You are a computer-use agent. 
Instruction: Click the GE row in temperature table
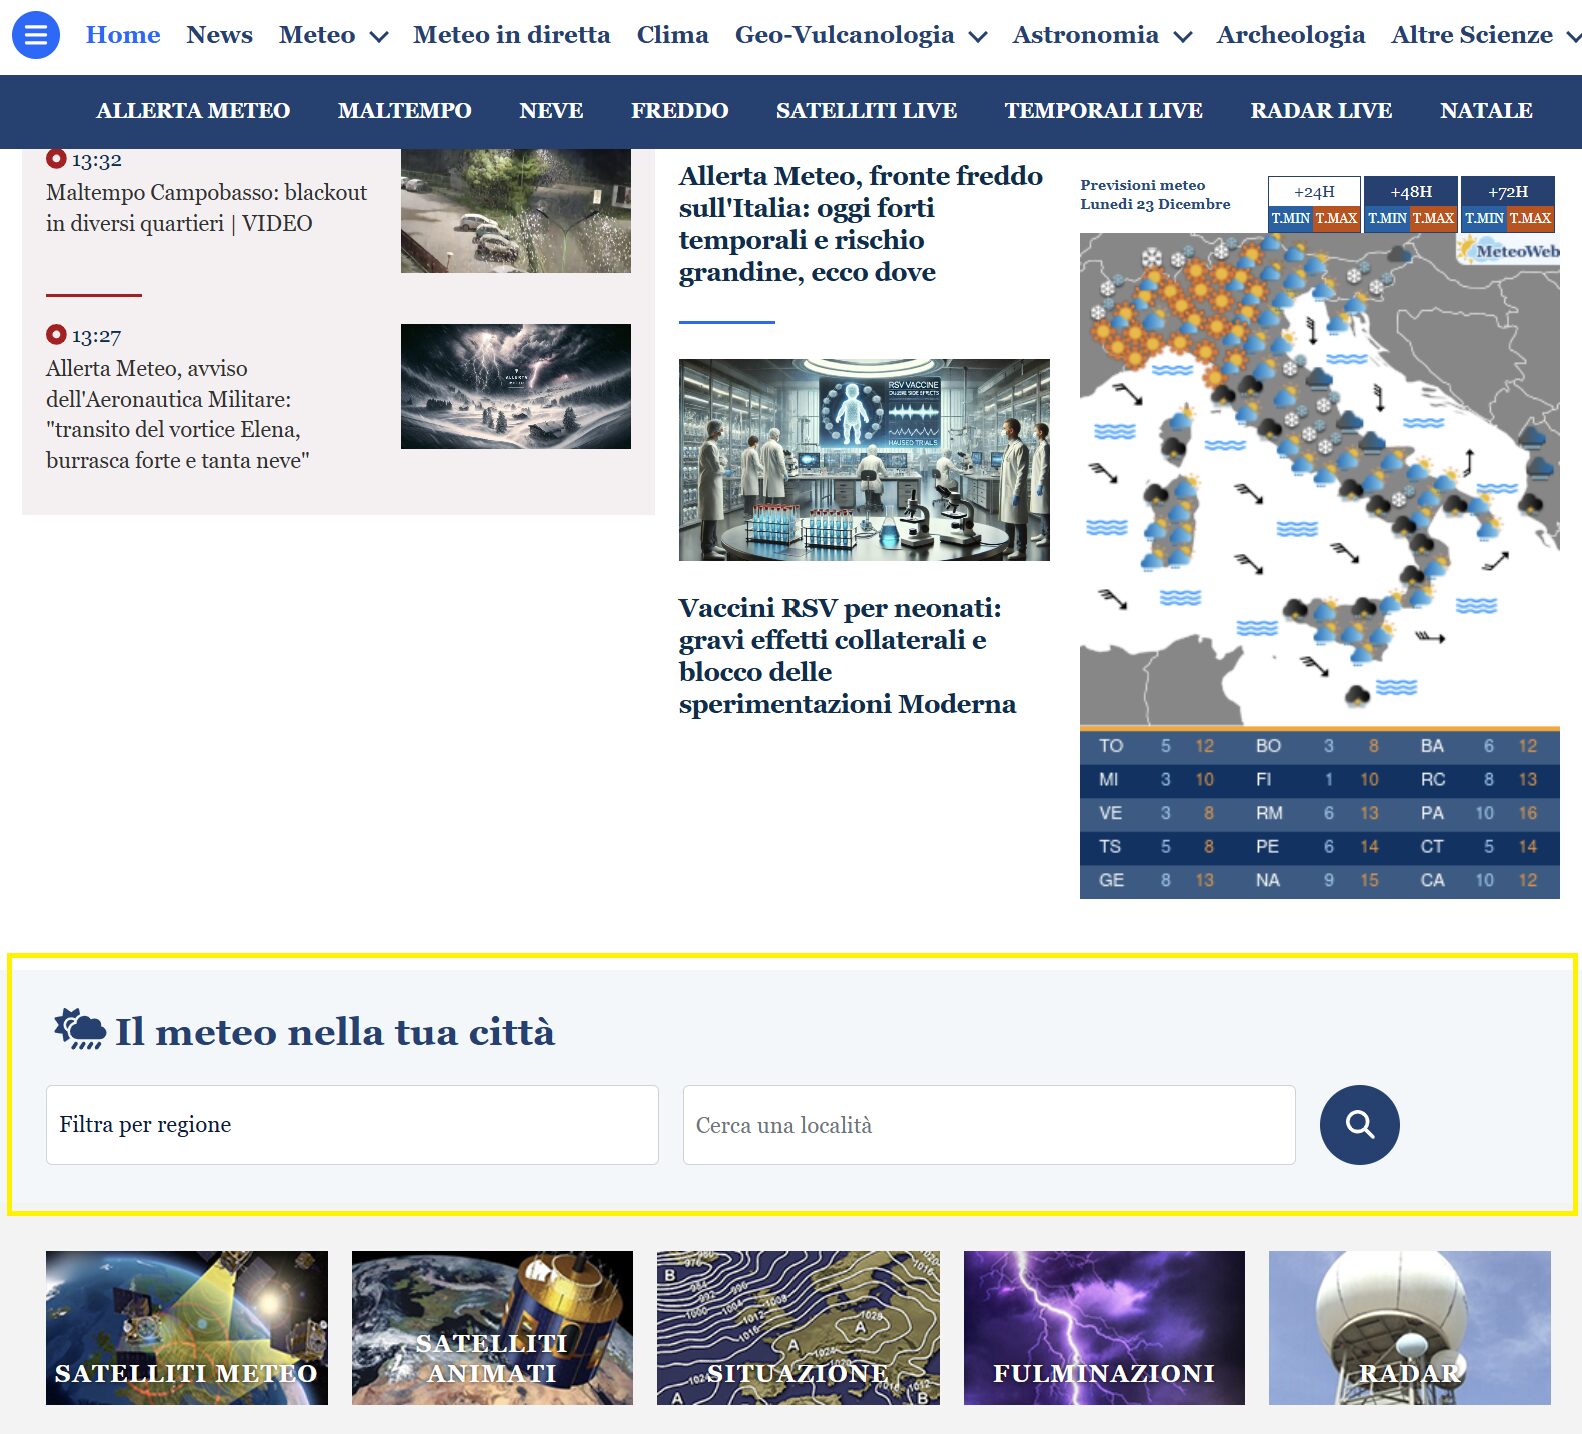1156,880
